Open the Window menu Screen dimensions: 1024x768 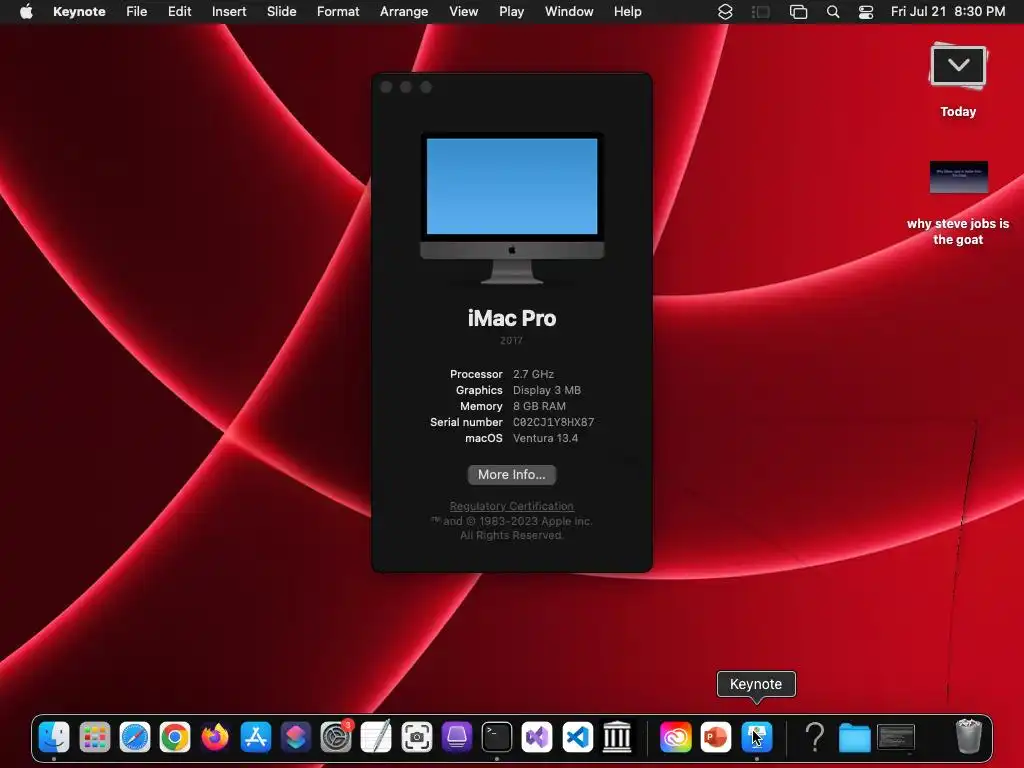pyautogui.click(x=569, y=11)
